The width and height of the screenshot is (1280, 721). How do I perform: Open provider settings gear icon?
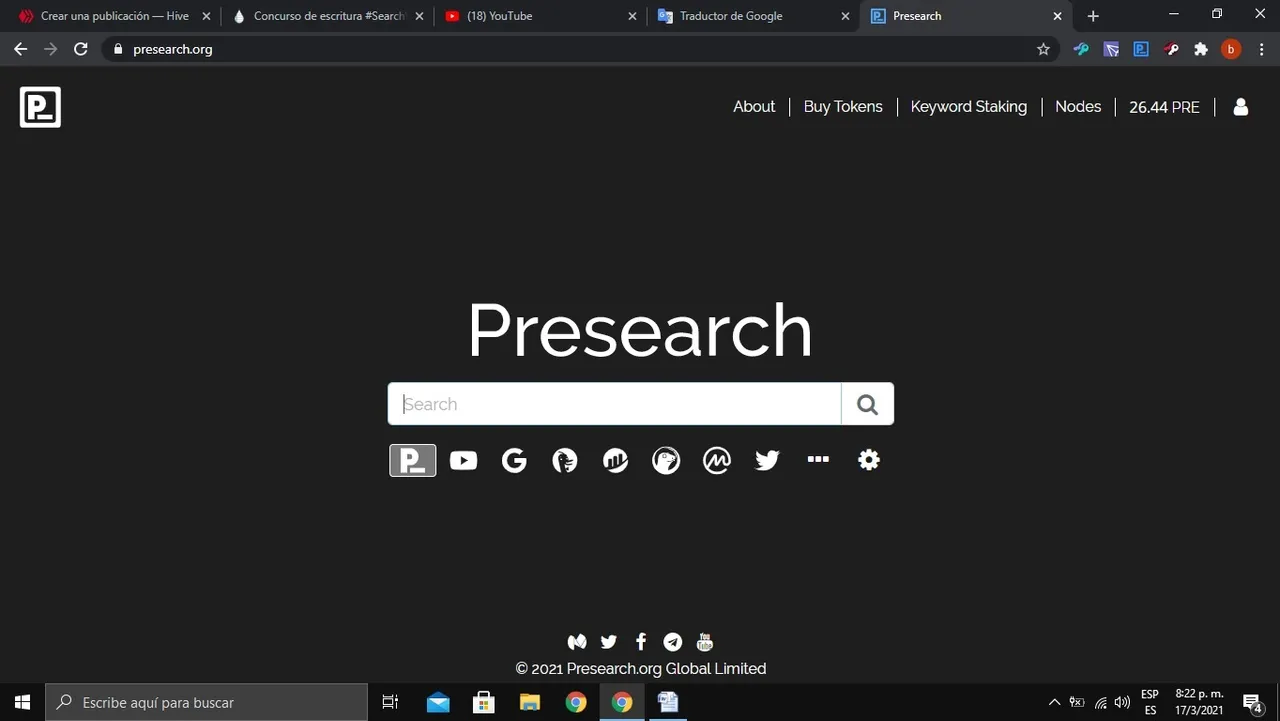coord(869,460)
